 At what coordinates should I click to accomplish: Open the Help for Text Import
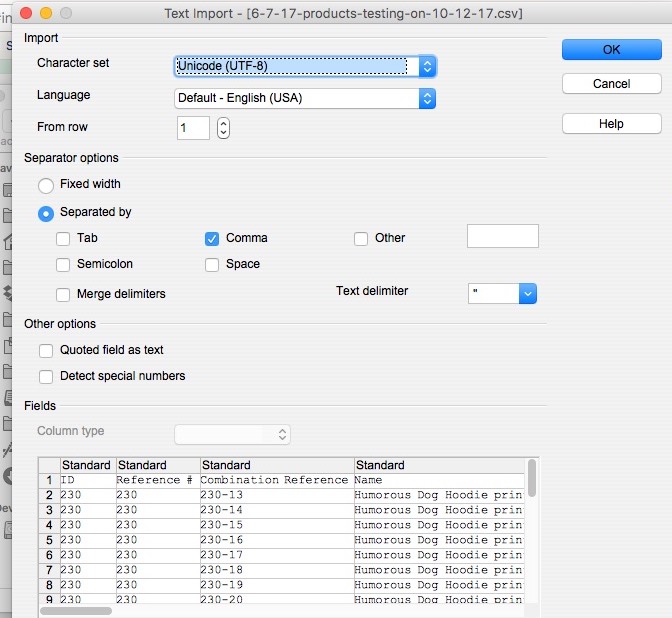click(612, 124)
